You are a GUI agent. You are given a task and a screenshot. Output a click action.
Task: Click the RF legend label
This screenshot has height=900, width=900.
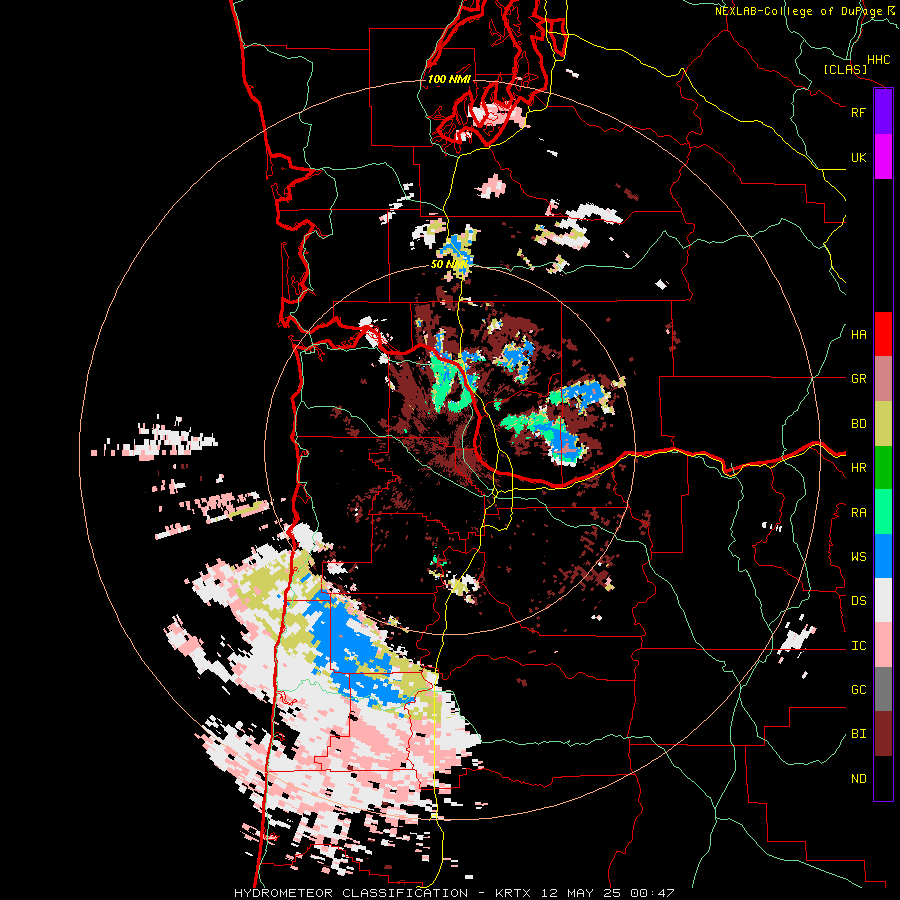pos(858,112)
